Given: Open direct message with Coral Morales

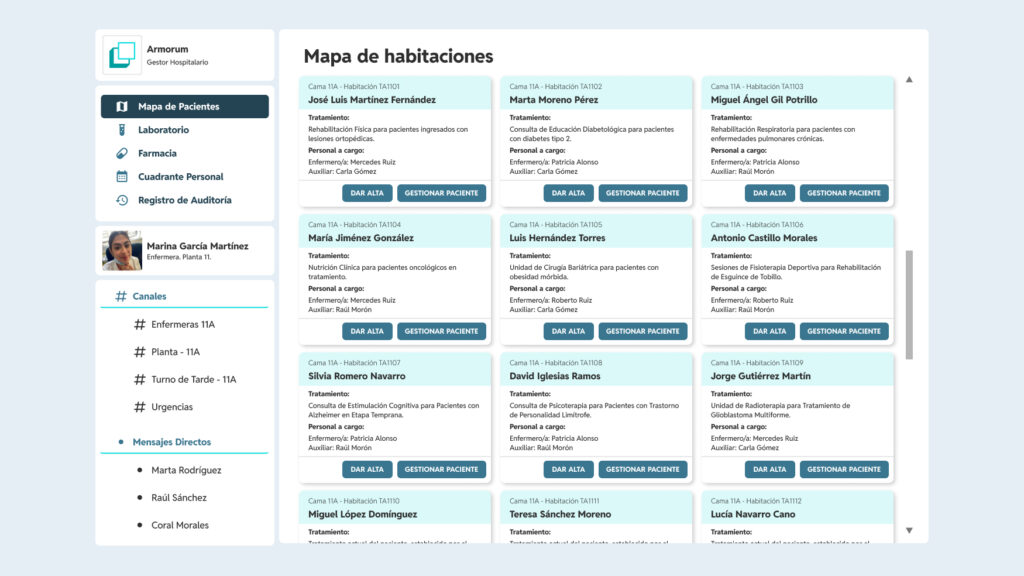Looking at the screenshot, I should pyautogui.click(x=180, y=524).
